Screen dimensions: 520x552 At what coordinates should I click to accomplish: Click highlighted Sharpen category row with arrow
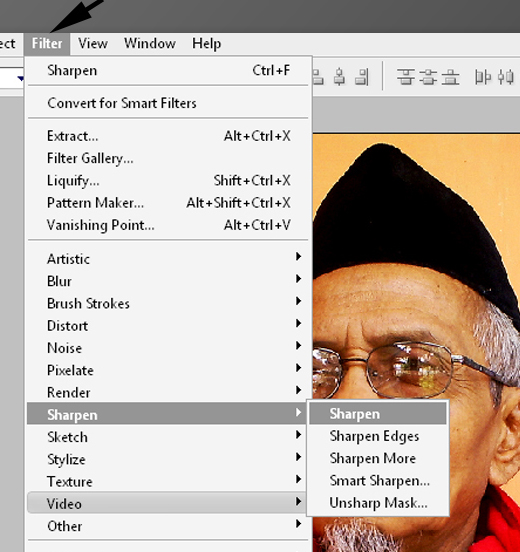point(167,414)
